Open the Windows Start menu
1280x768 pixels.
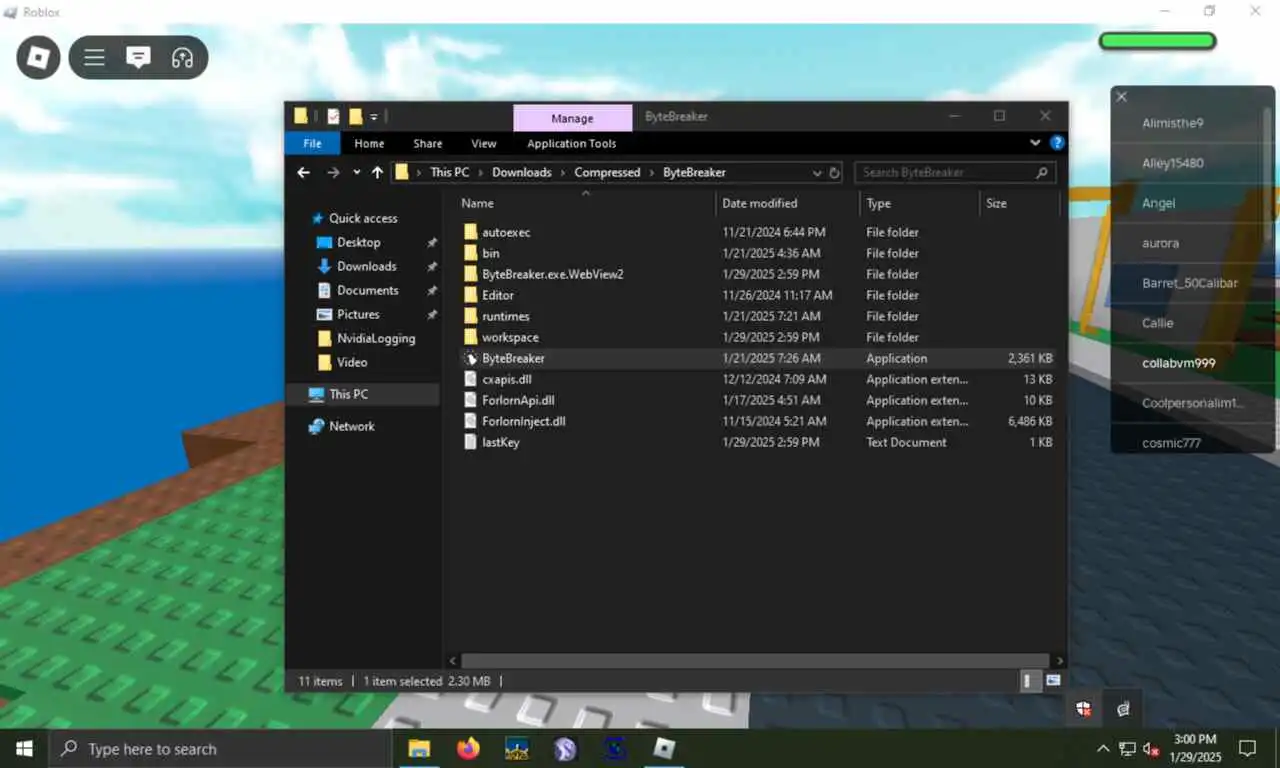[x=24, y=749]
